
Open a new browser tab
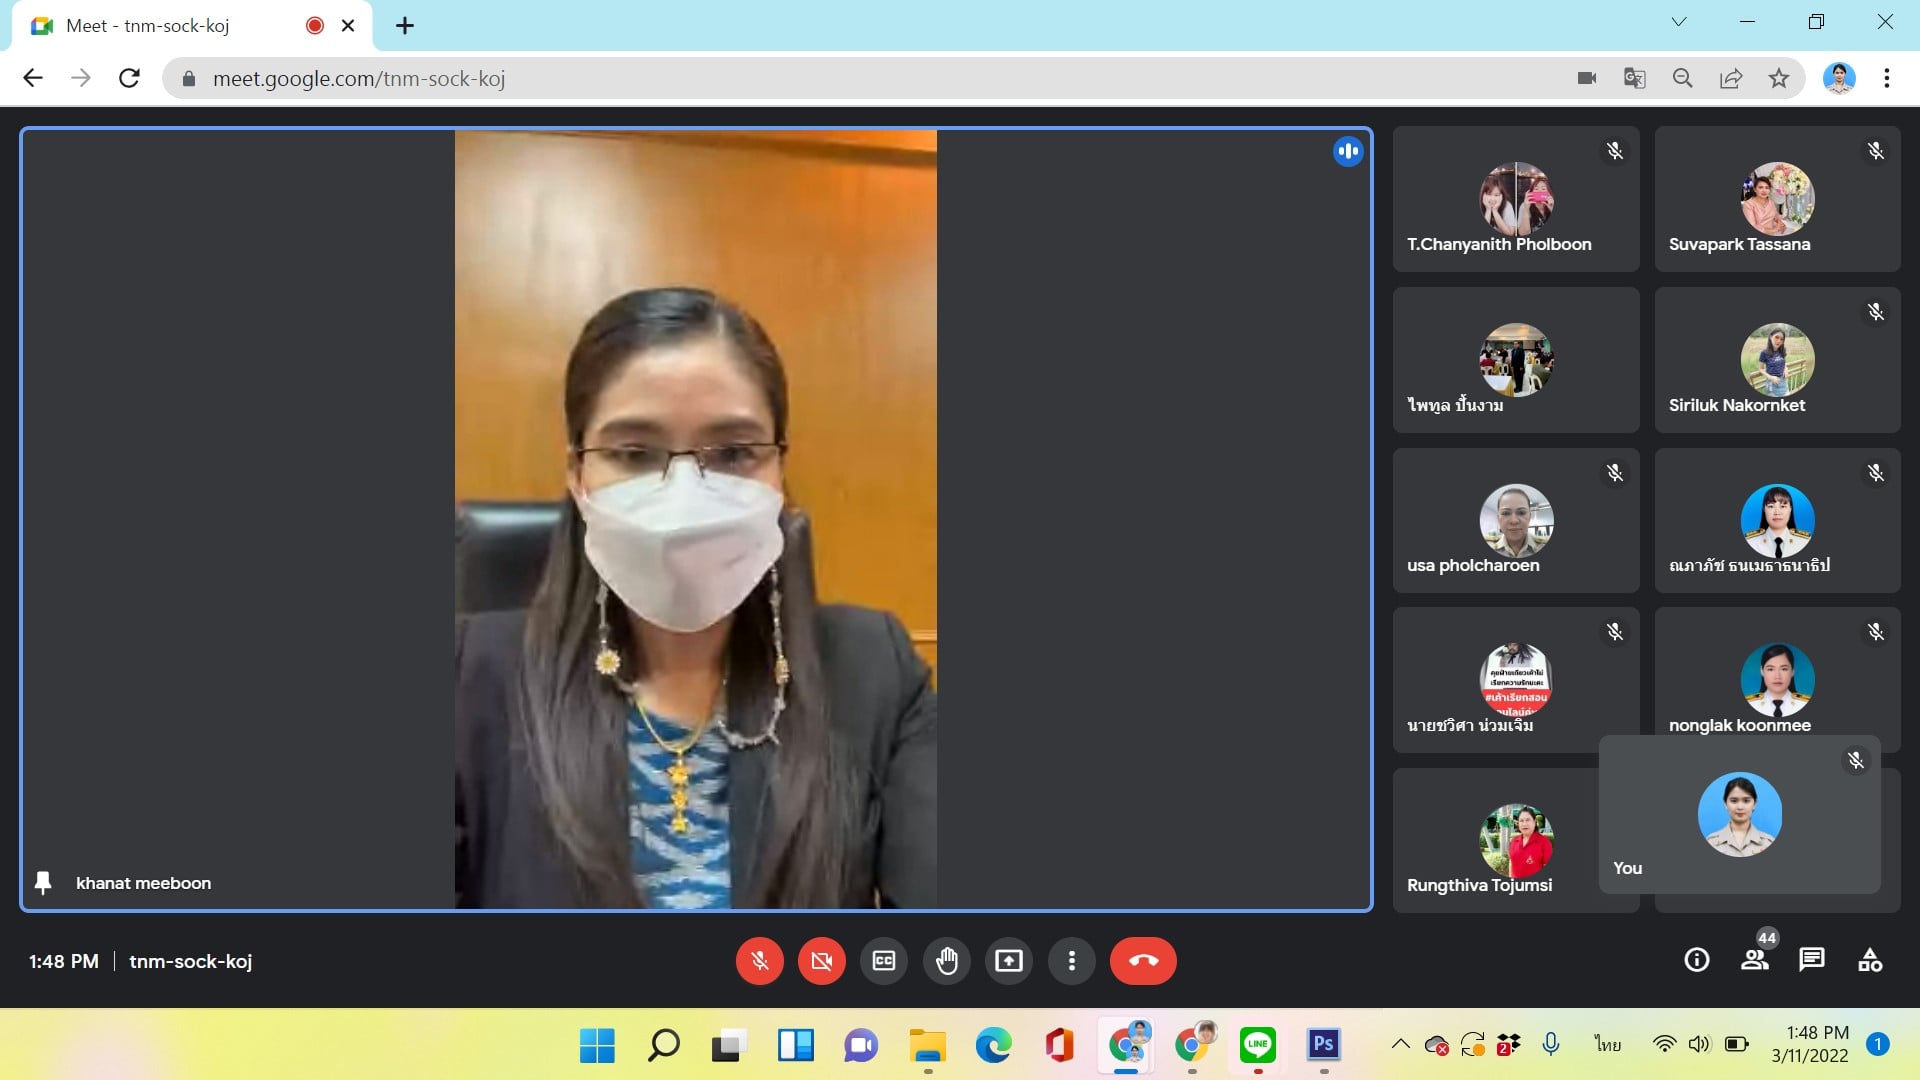[405, 26]
